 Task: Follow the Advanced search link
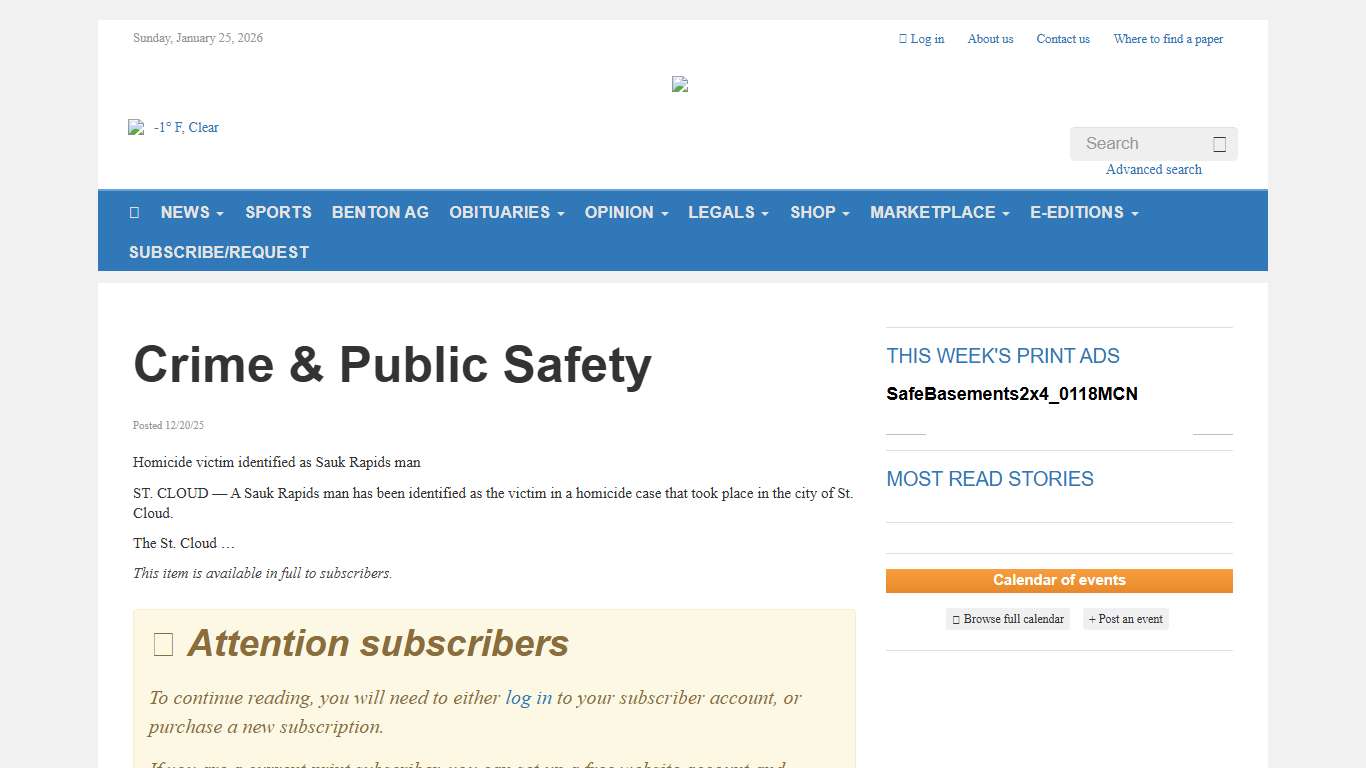pos(1153,169)
